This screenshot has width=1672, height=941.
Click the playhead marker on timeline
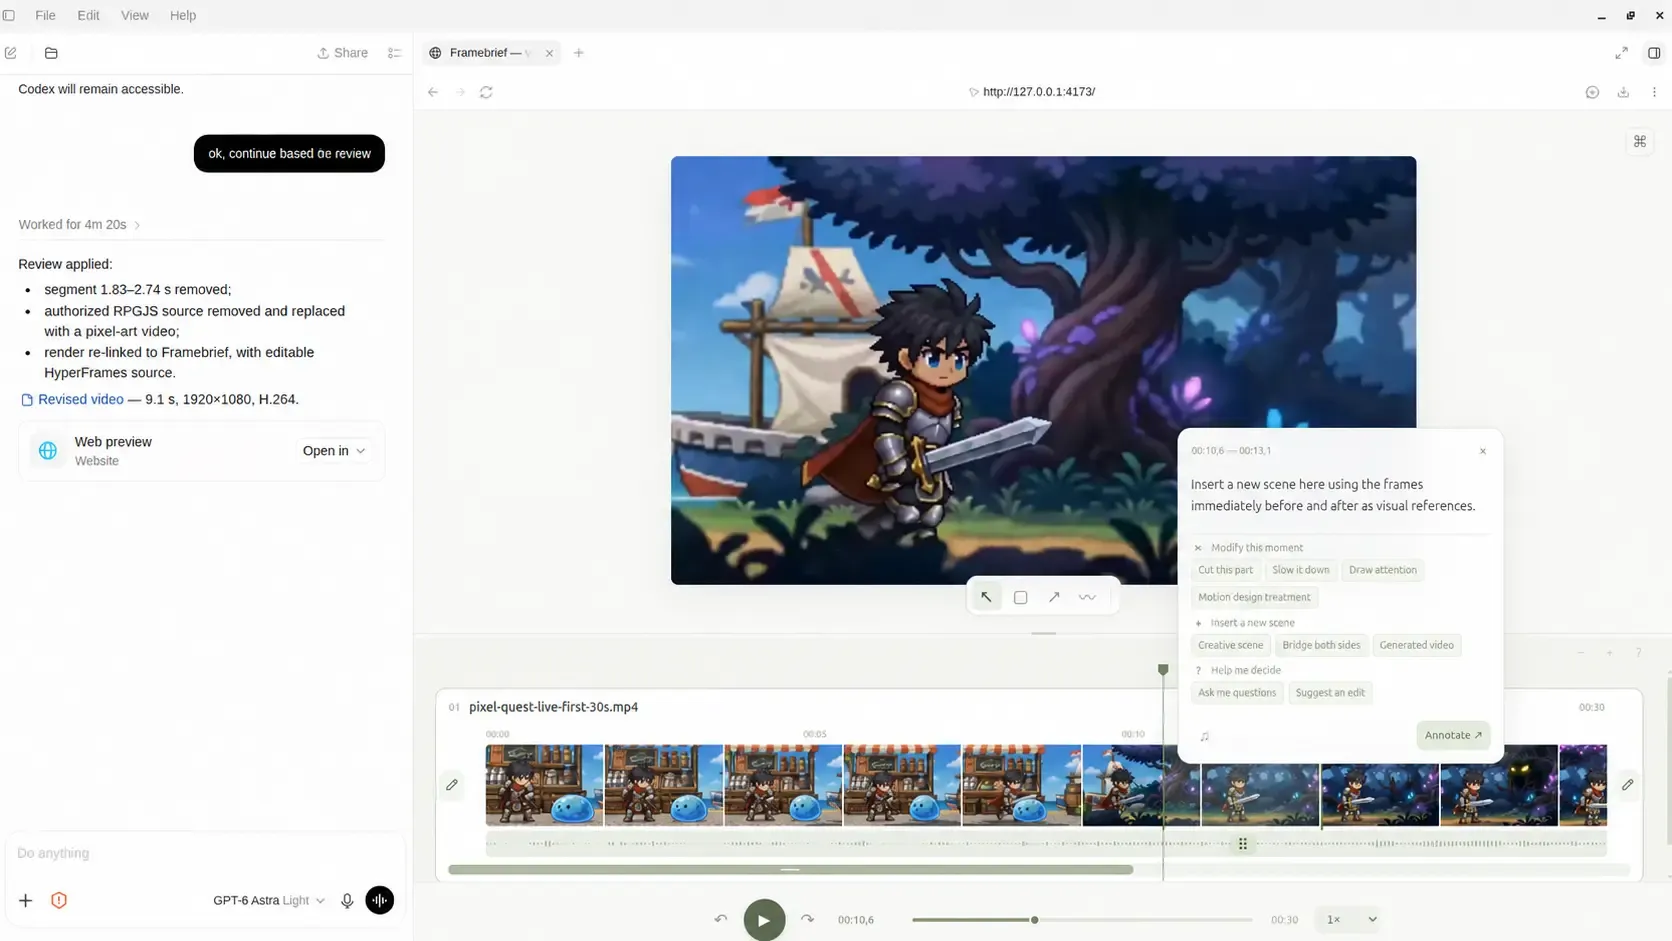coord(1163,670)
